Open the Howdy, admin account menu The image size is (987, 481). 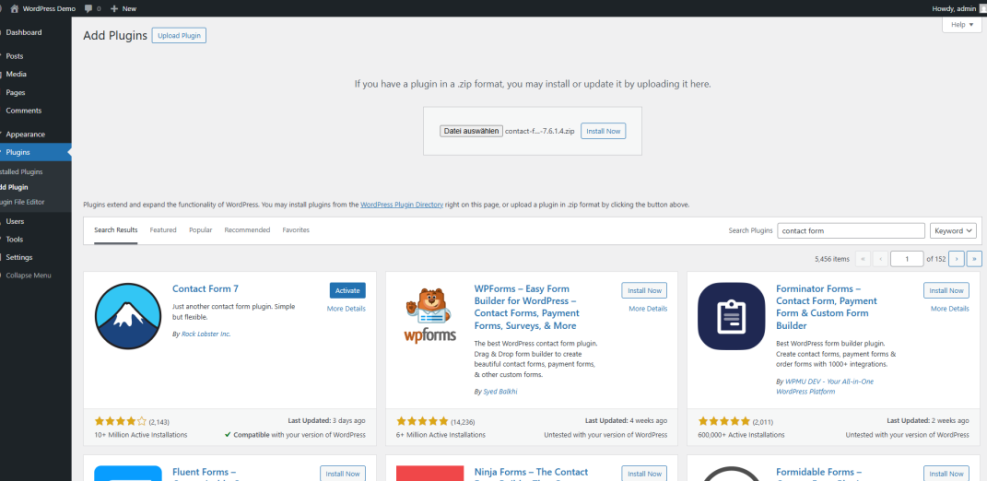(x=957, y=9)
